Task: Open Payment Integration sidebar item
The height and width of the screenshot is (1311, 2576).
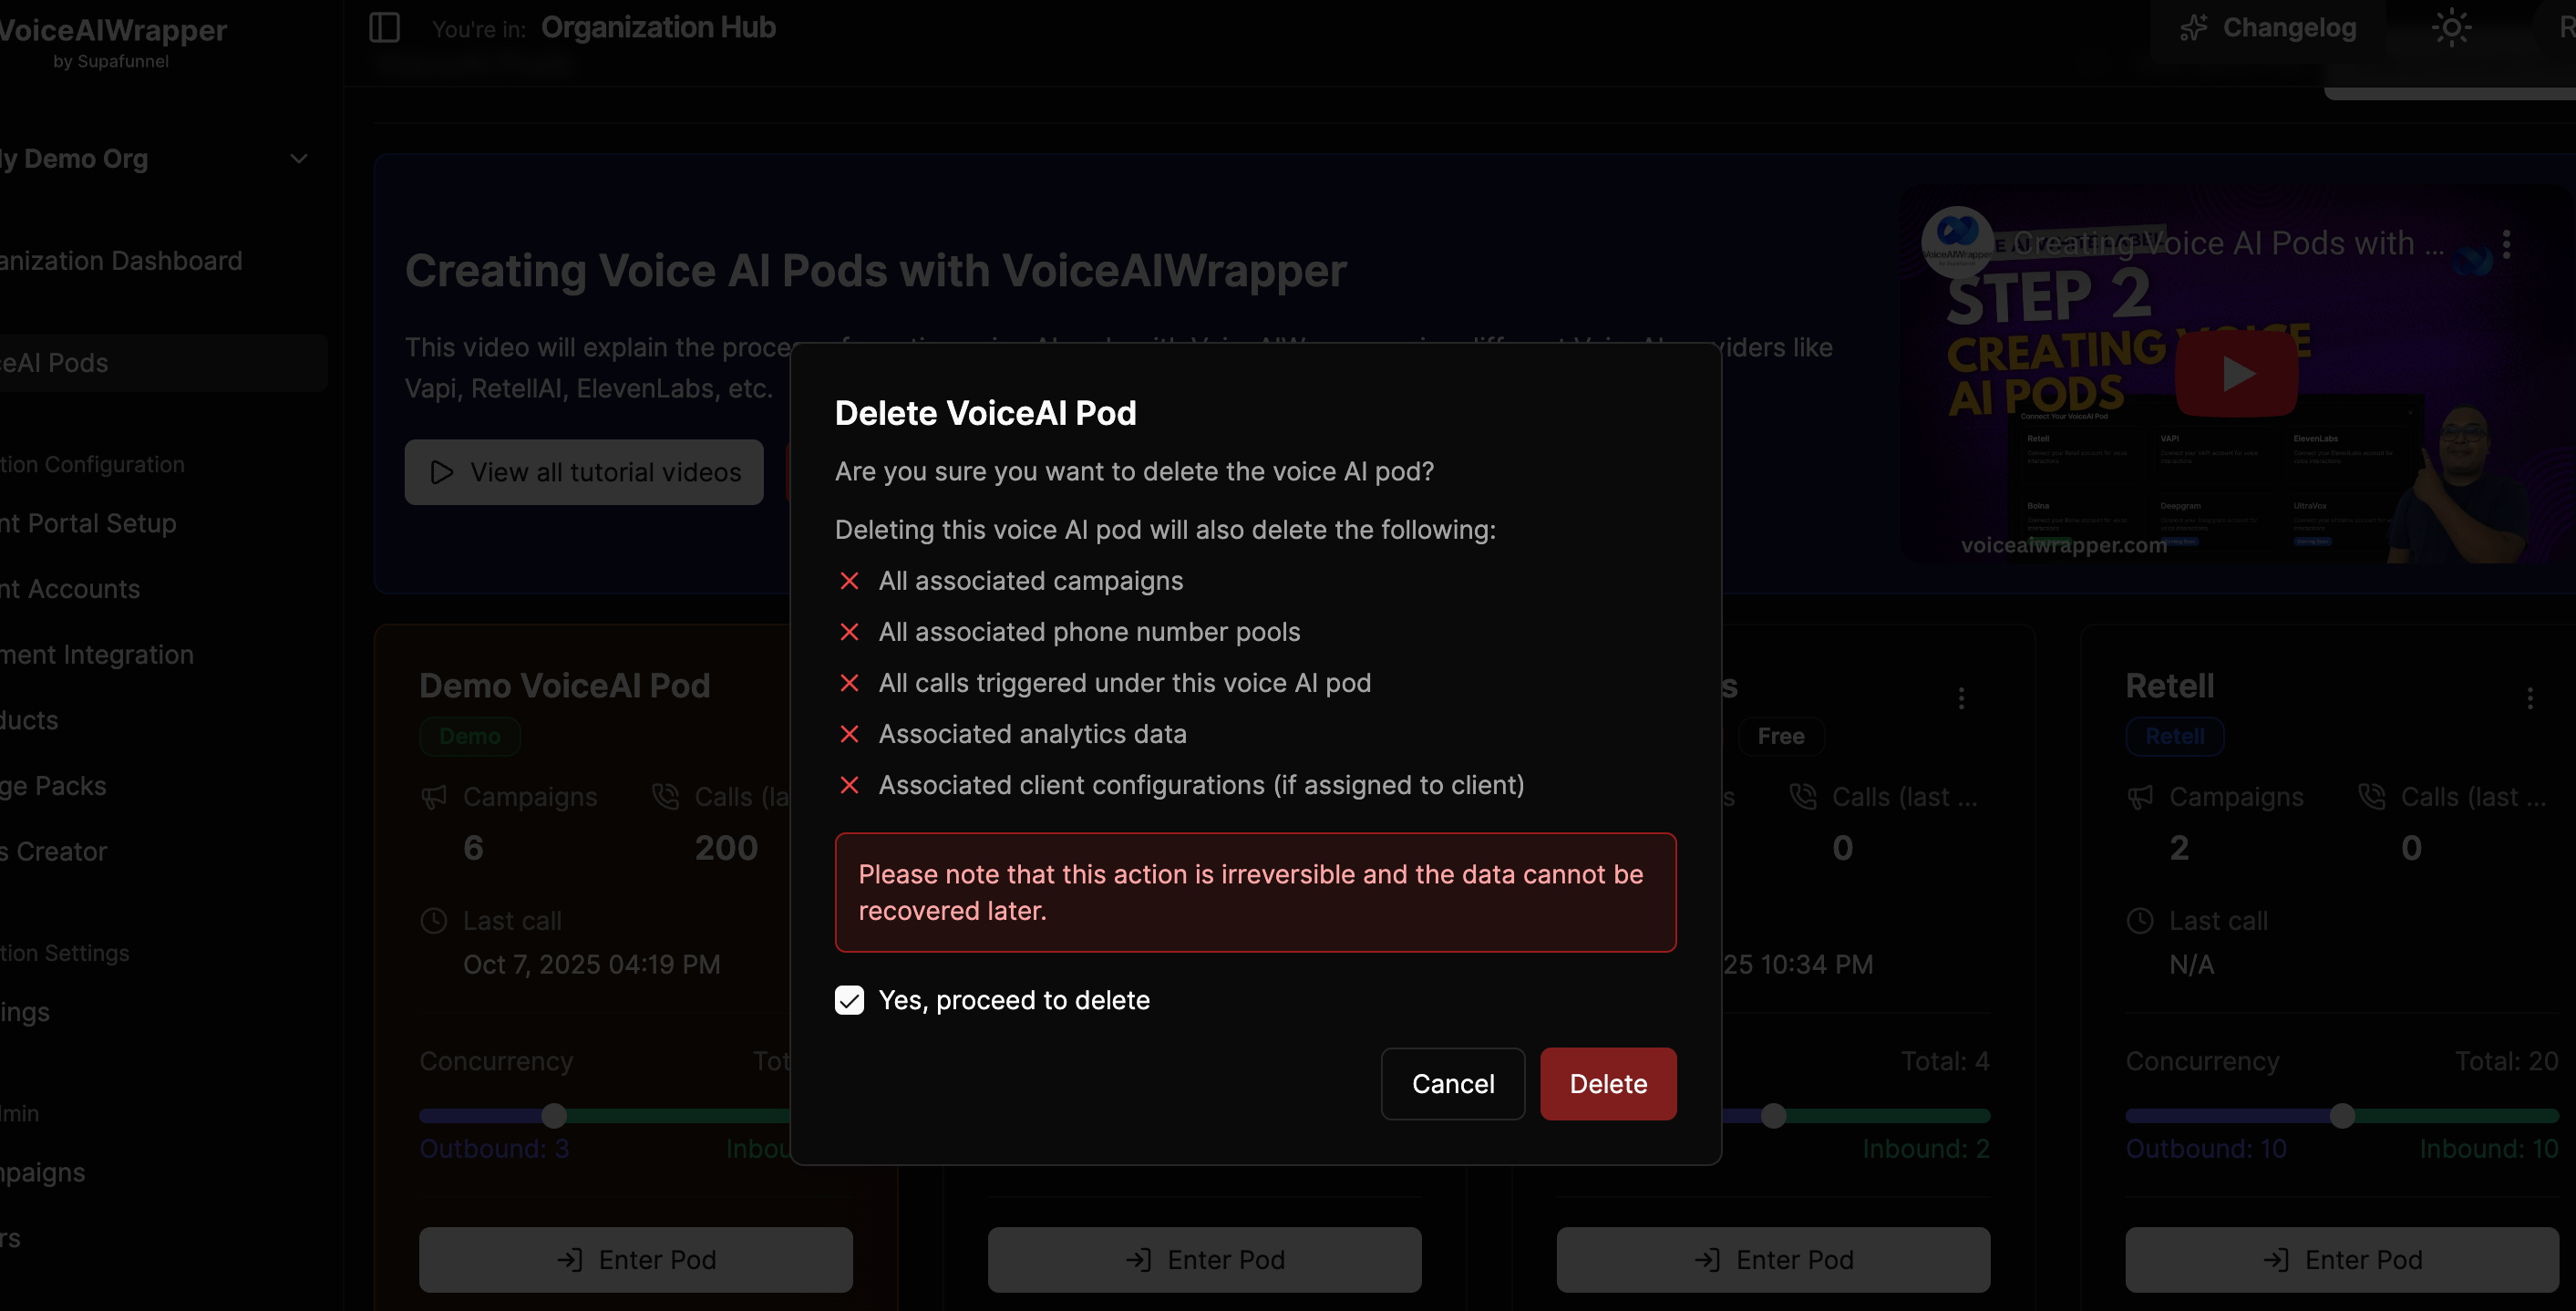Action: [x=96, y=655]
